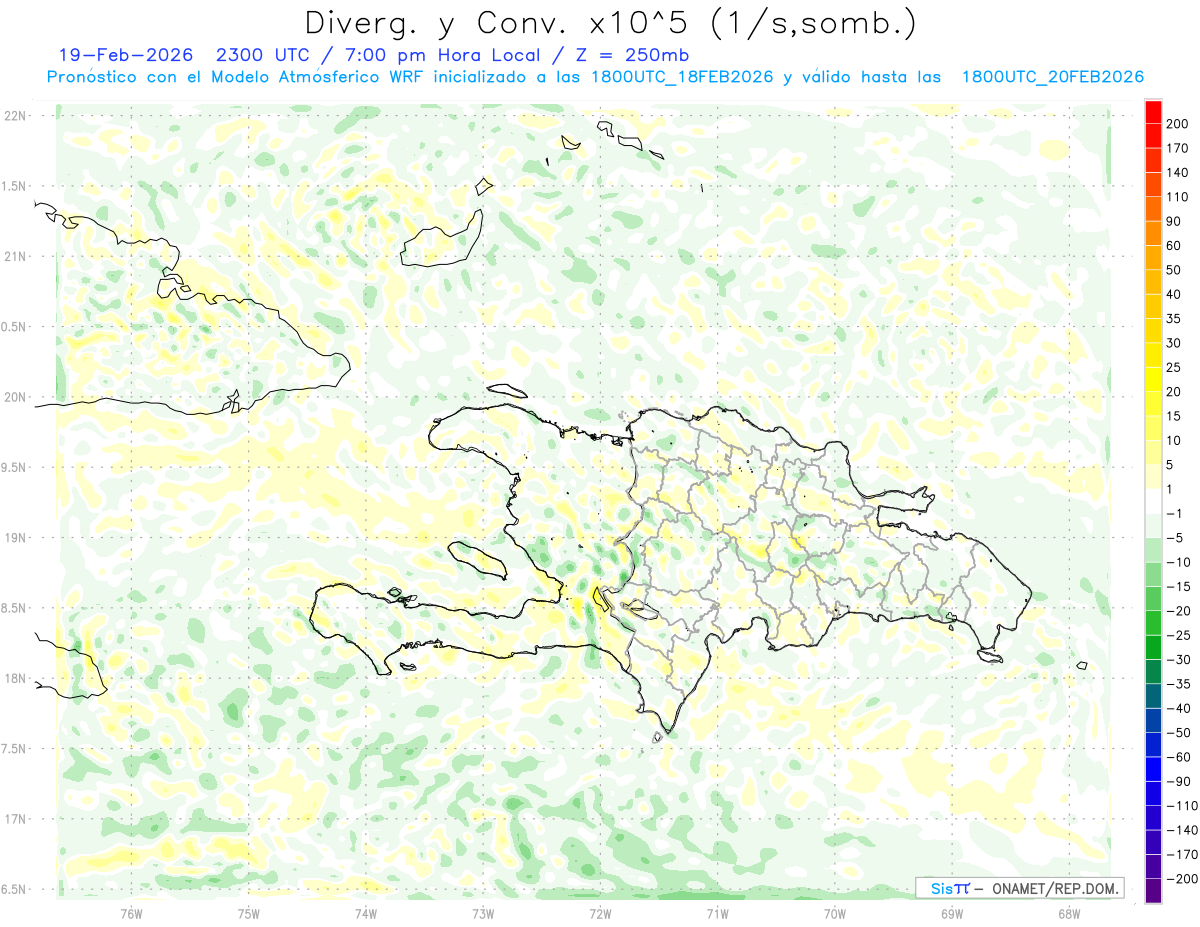
Task: Click the 20N latitude label
Action: click(x=15, y=397)
